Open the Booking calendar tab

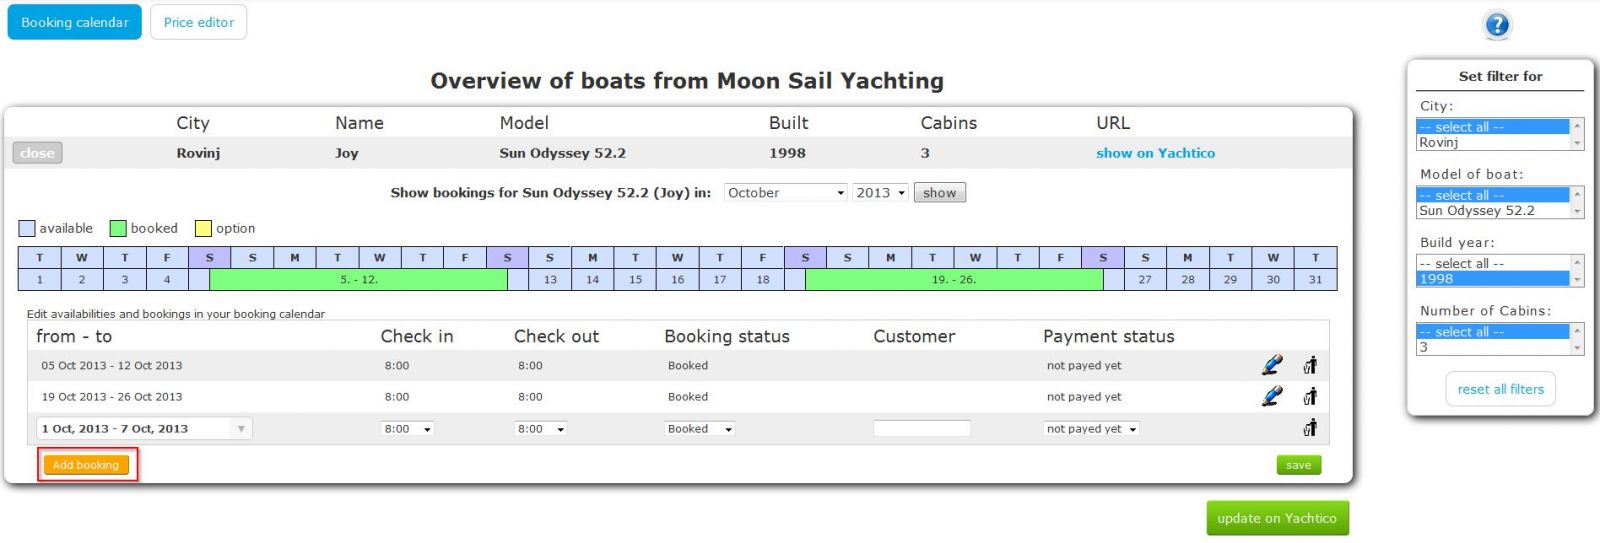coord(75,22)
